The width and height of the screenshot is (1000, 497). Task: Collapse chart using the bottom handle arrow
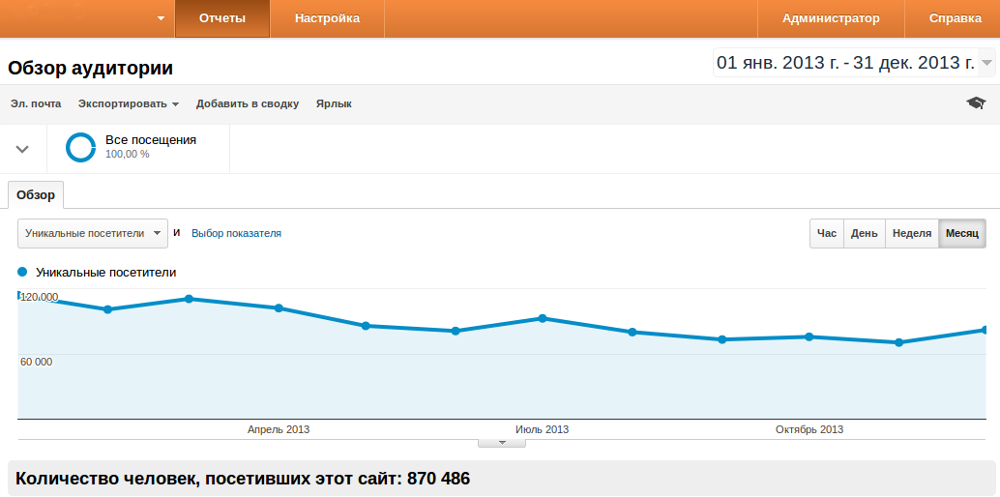[x=502, y=442]
